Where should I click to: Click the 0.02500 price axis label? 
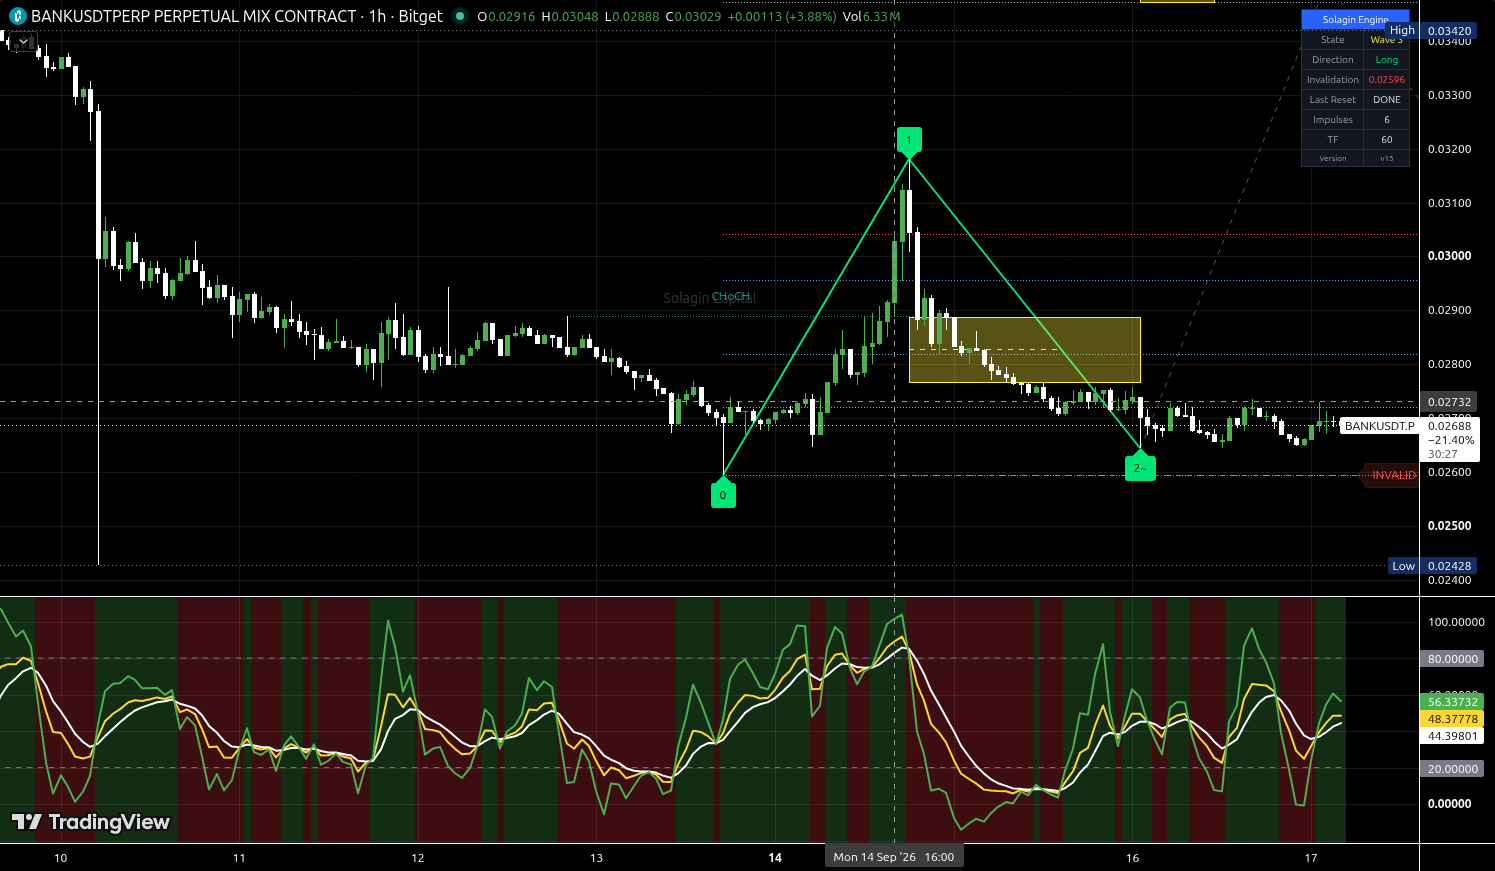1449,526
